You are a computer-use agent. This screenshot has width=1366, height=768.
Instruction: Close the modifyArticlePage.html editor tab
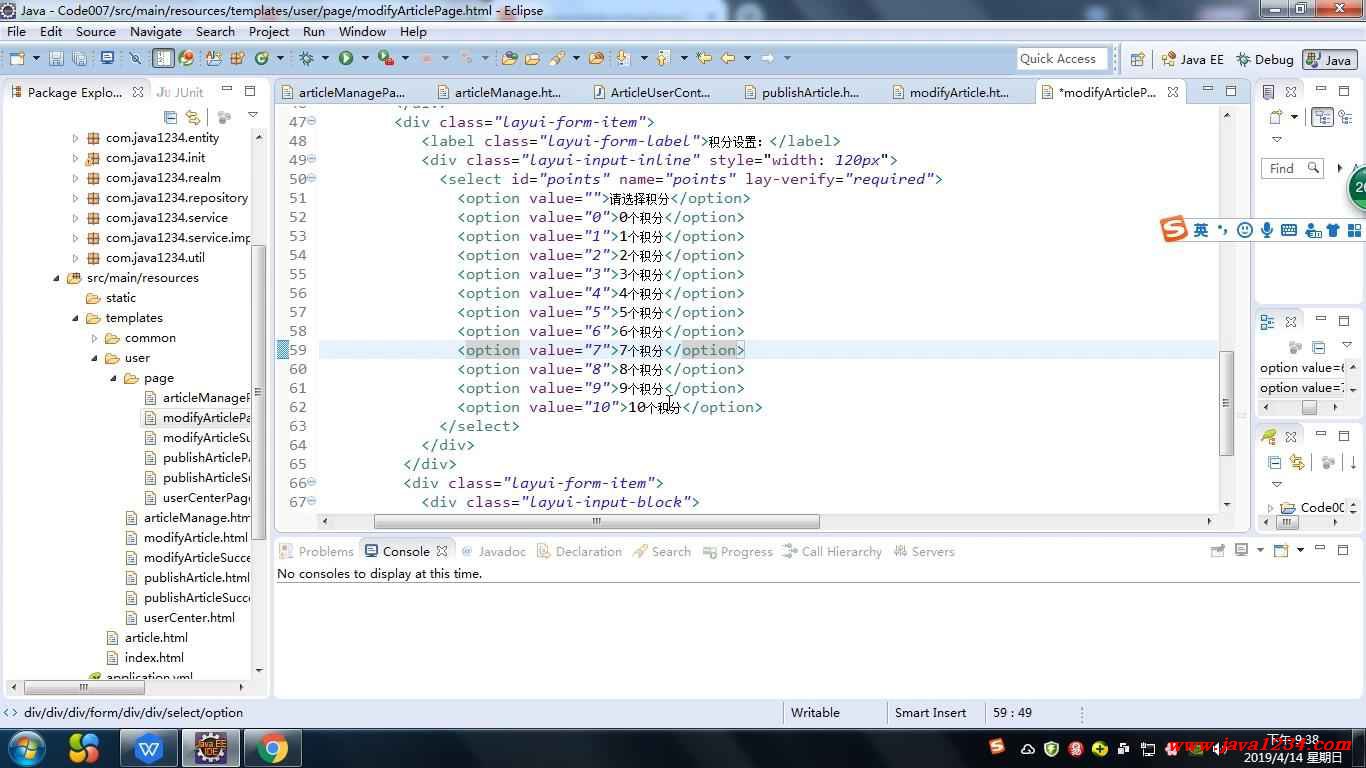pos(1173,92)
